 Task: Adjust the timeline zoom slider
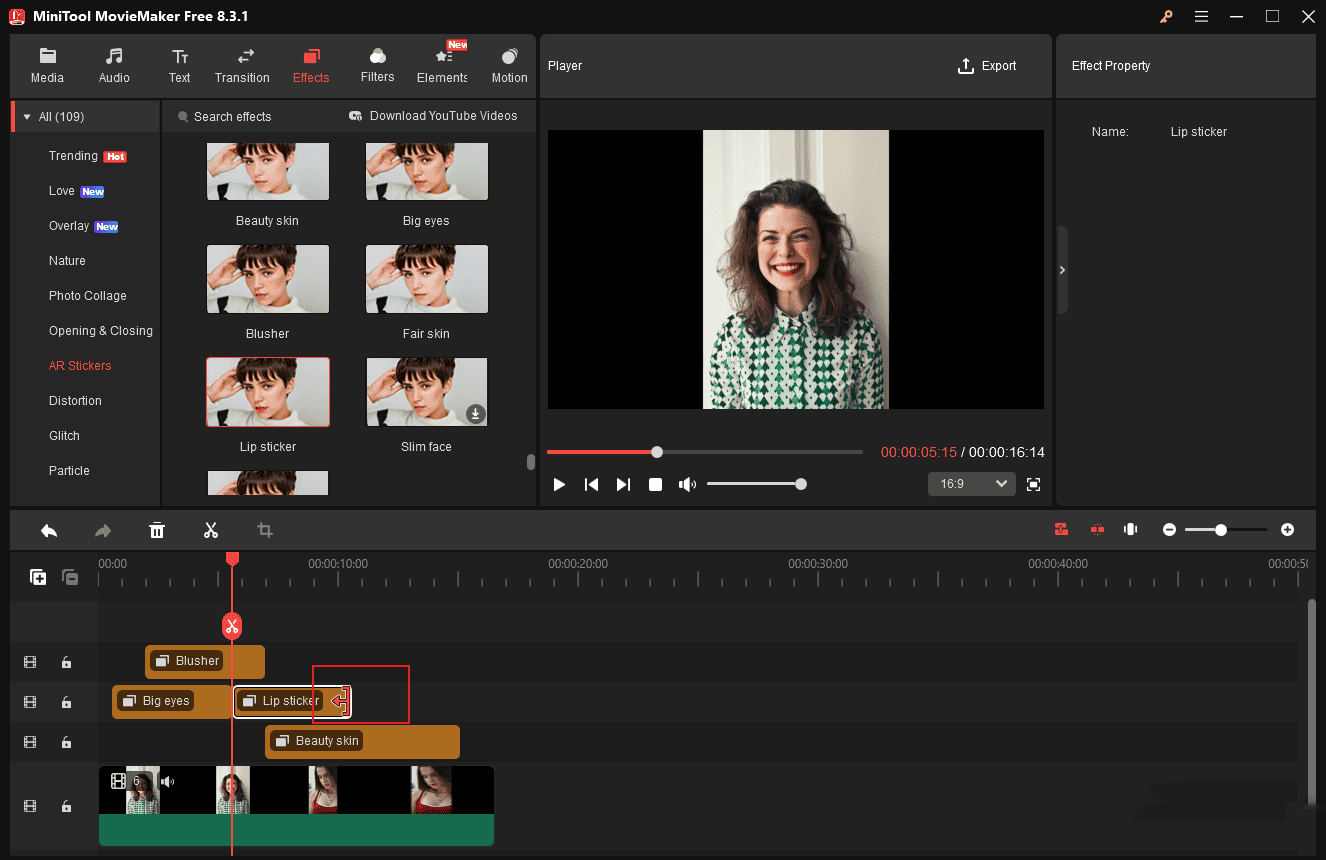pos(1221,530)
